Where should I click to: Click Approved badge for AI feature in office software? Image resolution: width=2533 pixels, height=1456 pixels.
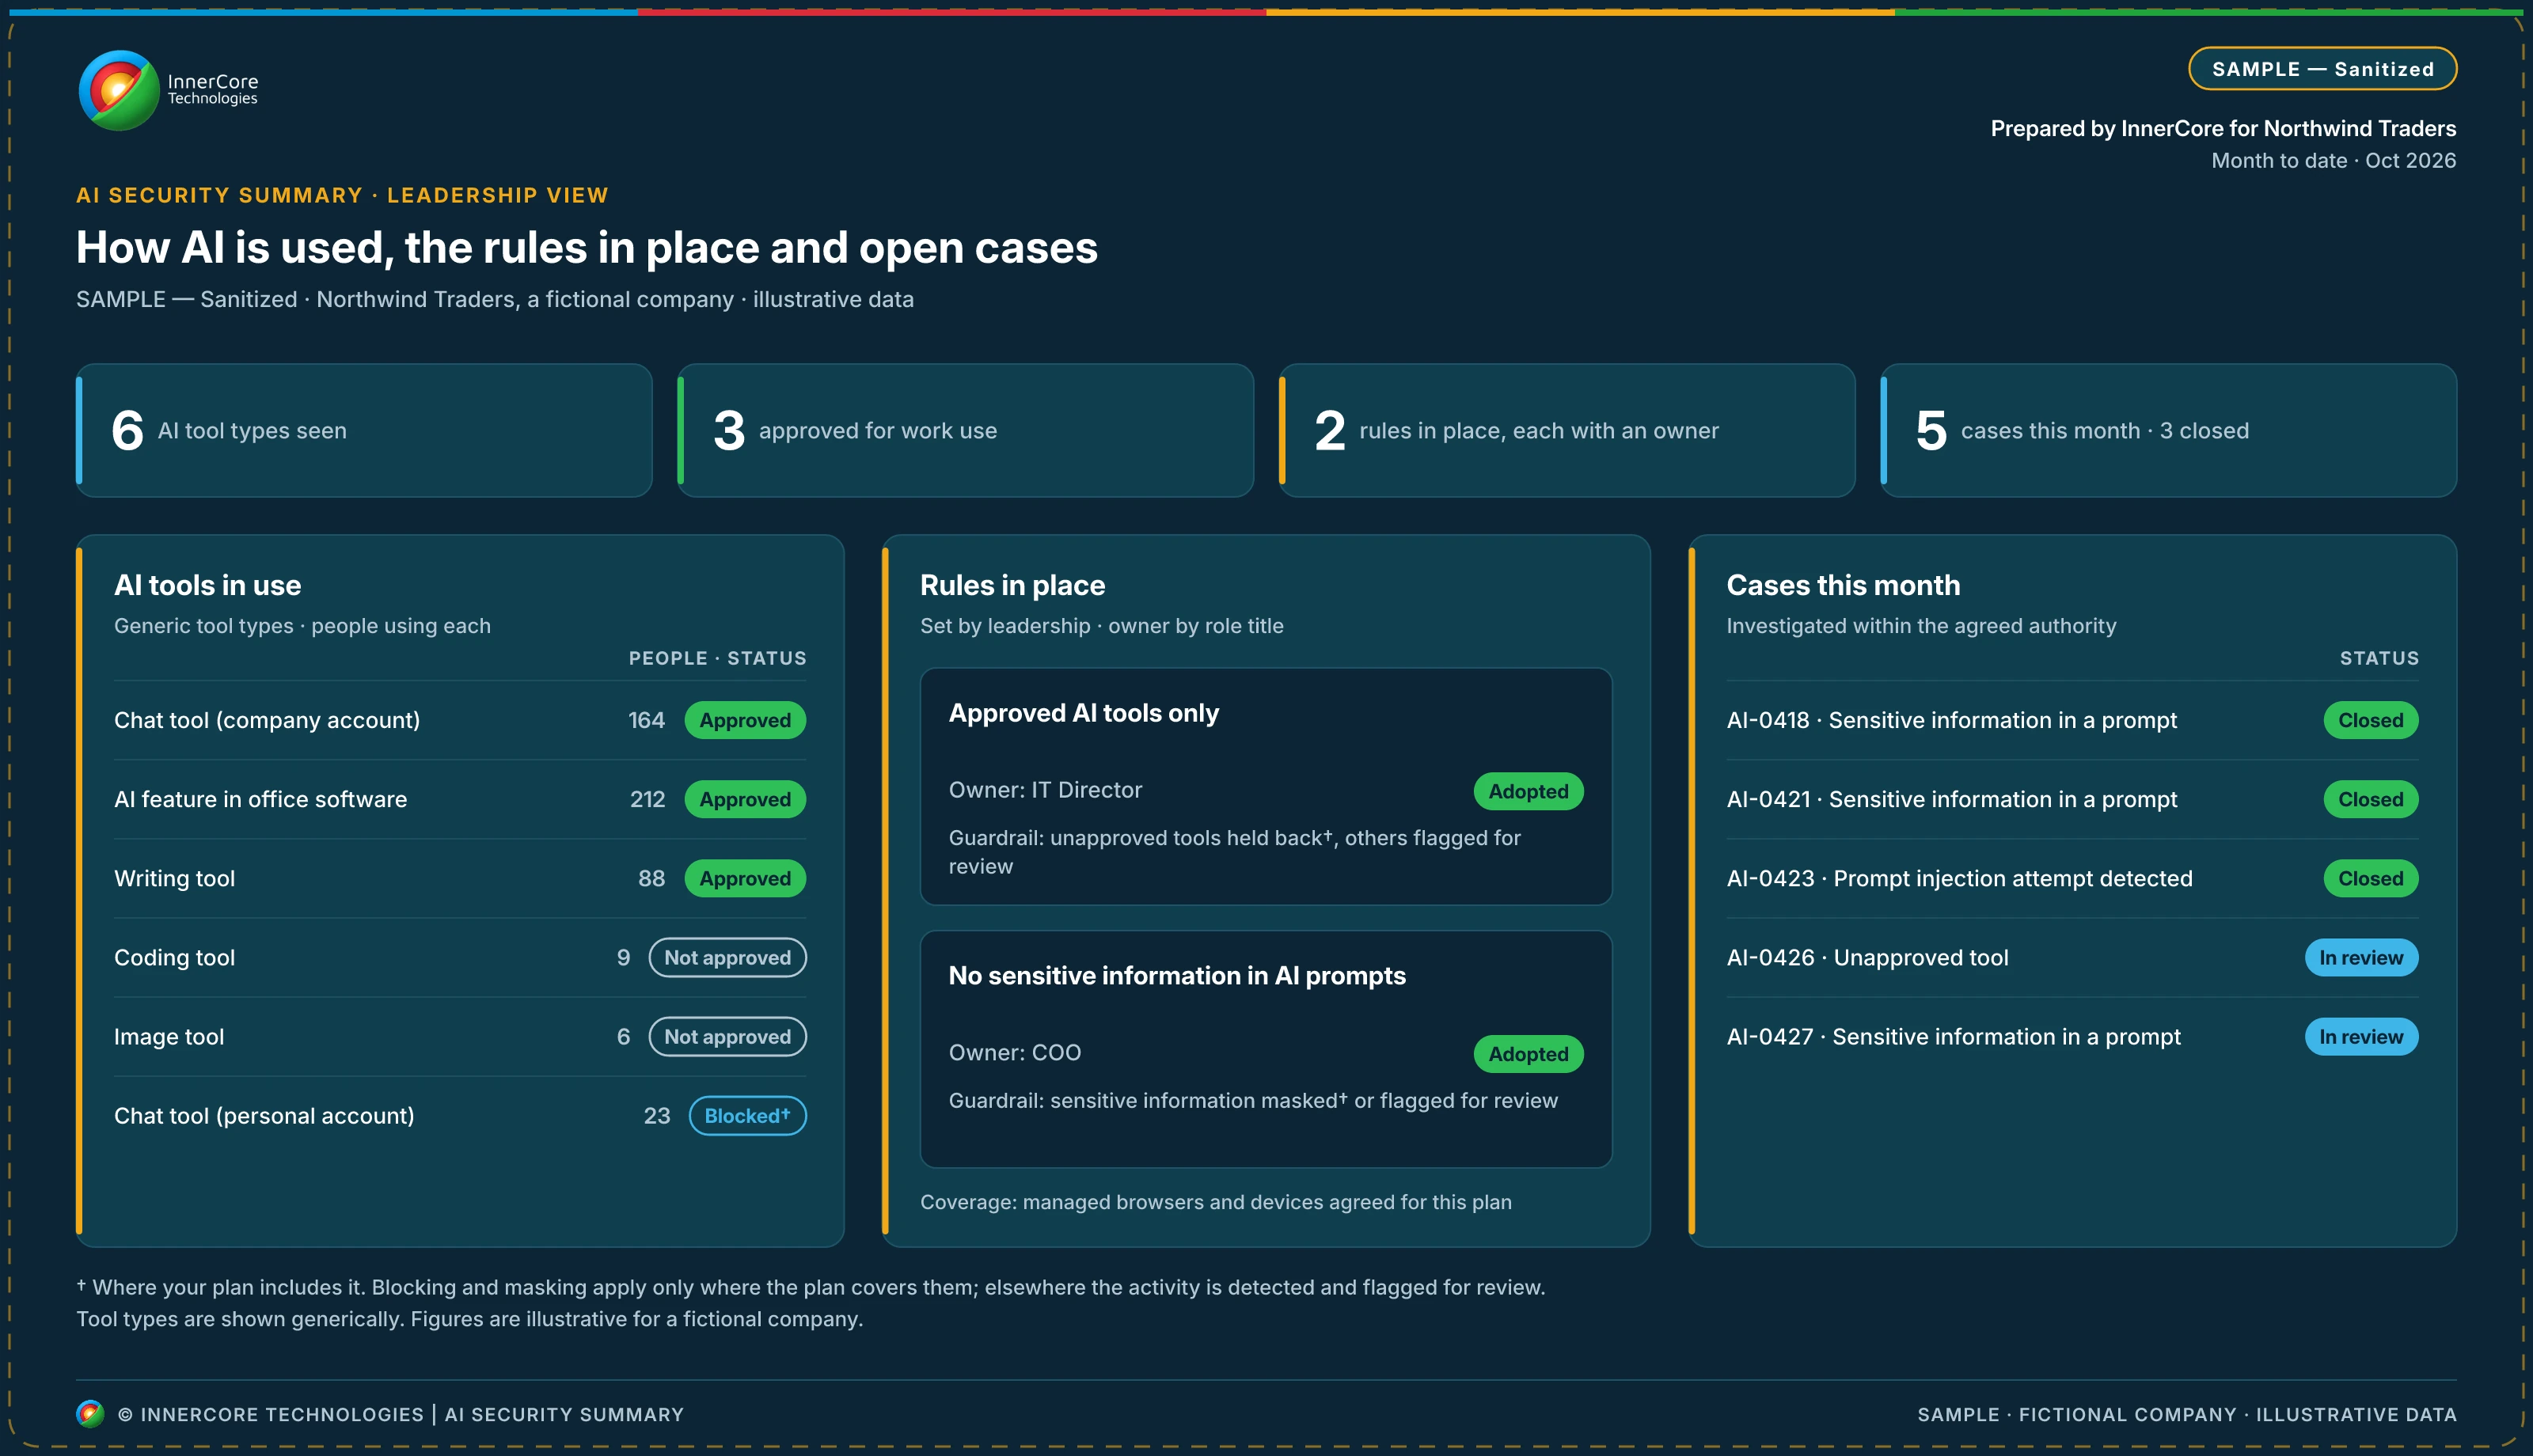pos(745,799)
